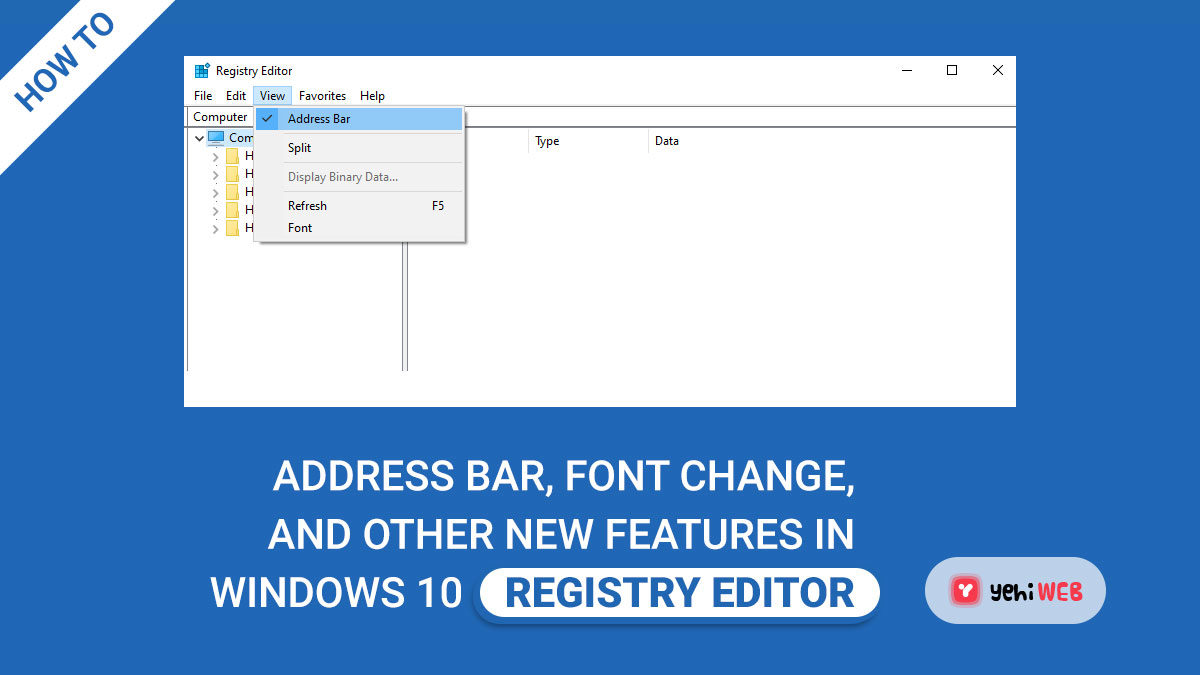This screenshot has width=1200, height=675.
Task: Collapse the Computer tree node
Action: pyautogui.click(x=199, y=138)
